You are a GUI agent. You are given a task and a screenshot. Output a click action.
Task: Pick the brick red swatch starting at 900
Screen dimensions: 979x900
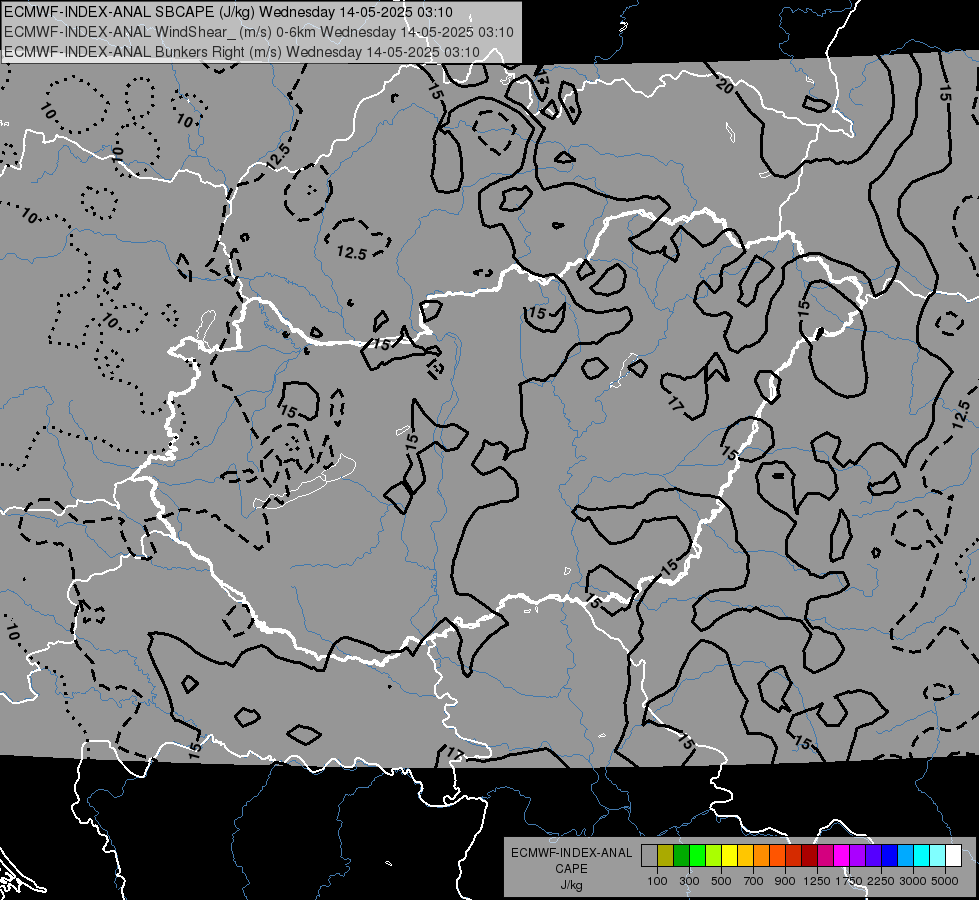(794, 856)
